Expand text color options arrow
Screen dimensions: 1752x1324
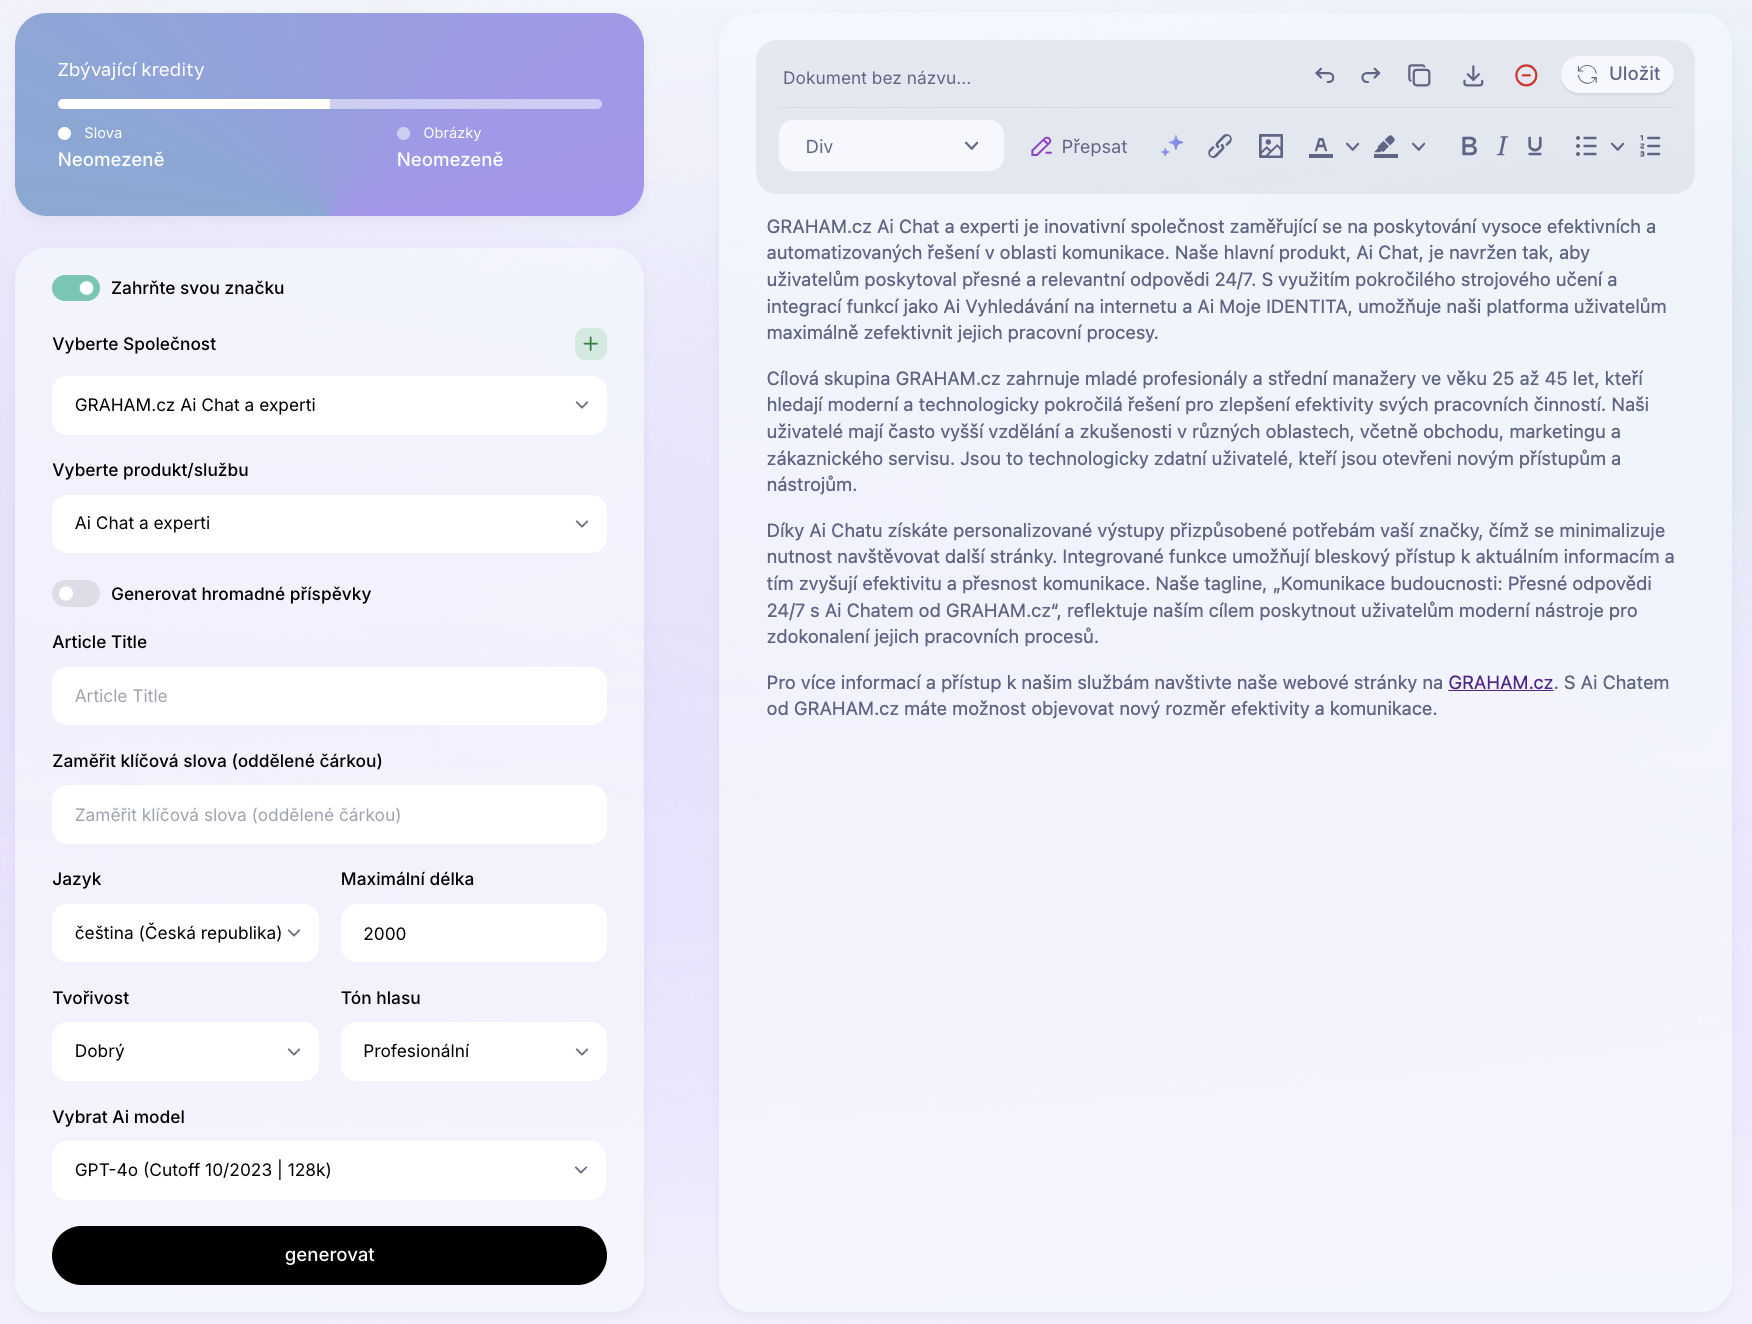coord(1352,146)
